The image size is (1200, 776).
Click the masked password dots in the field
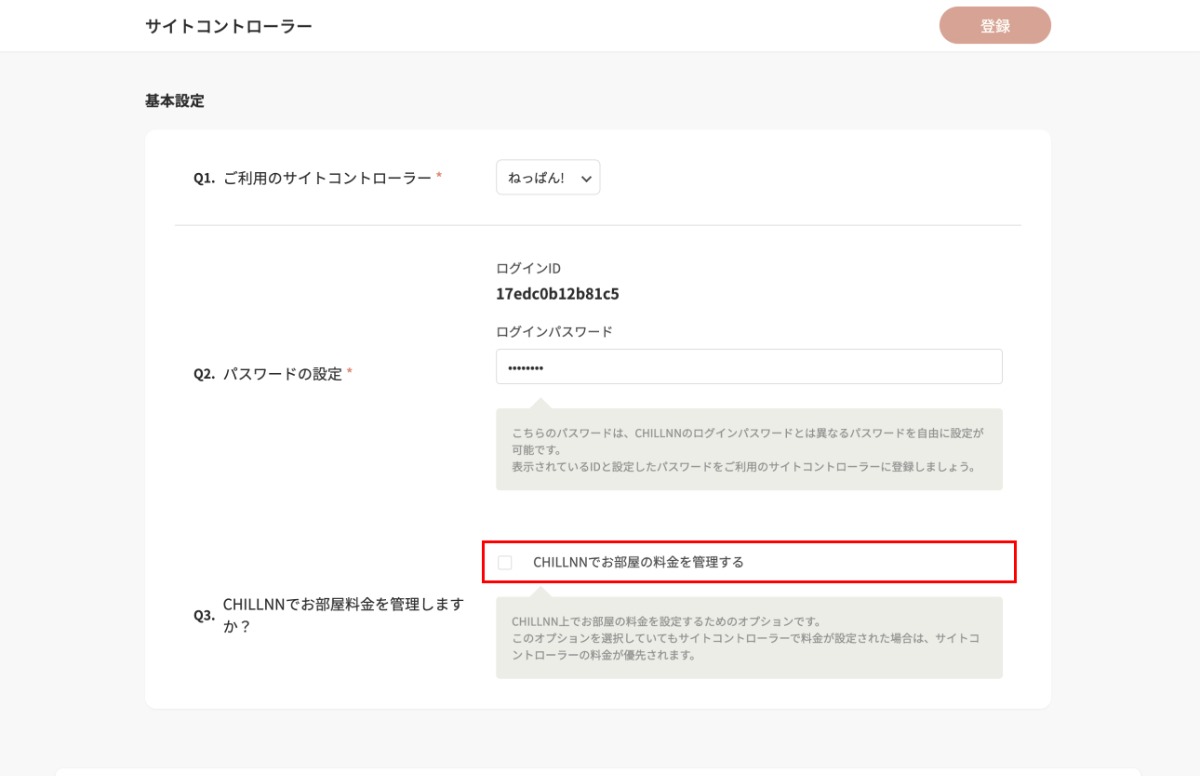click(525, 368)
